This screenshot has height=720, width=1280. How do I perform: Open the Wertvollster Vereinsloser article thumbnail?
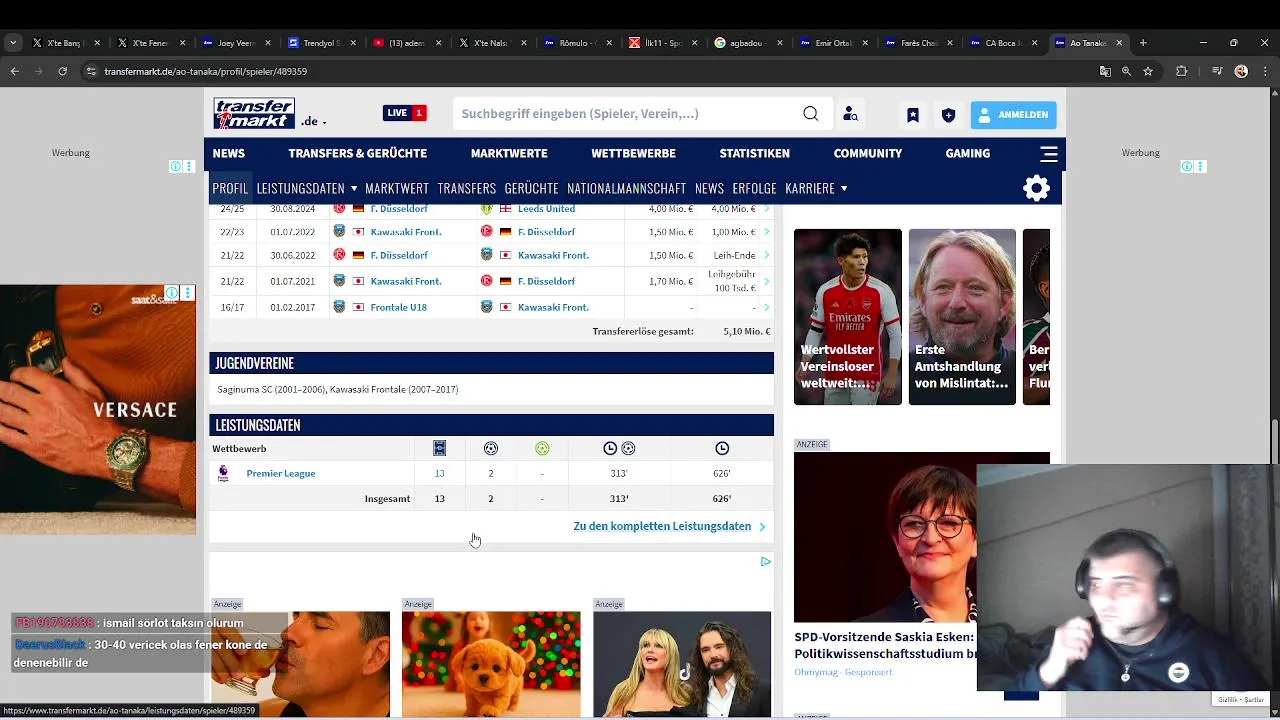(x=848, y=317)
